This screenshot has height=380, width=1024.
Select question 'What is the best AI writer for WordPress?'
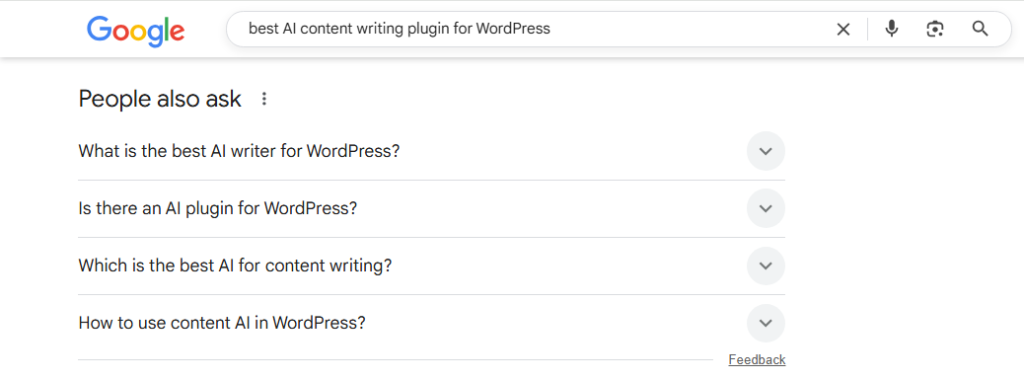(238, 151)
